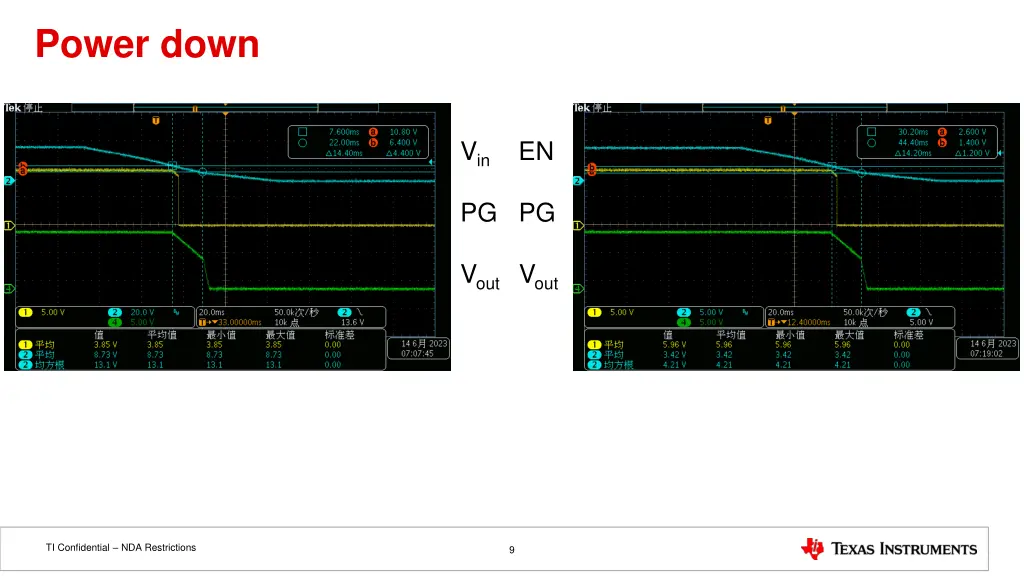Select channel 1 ground marker on the Vin scope

click(9, 225)
